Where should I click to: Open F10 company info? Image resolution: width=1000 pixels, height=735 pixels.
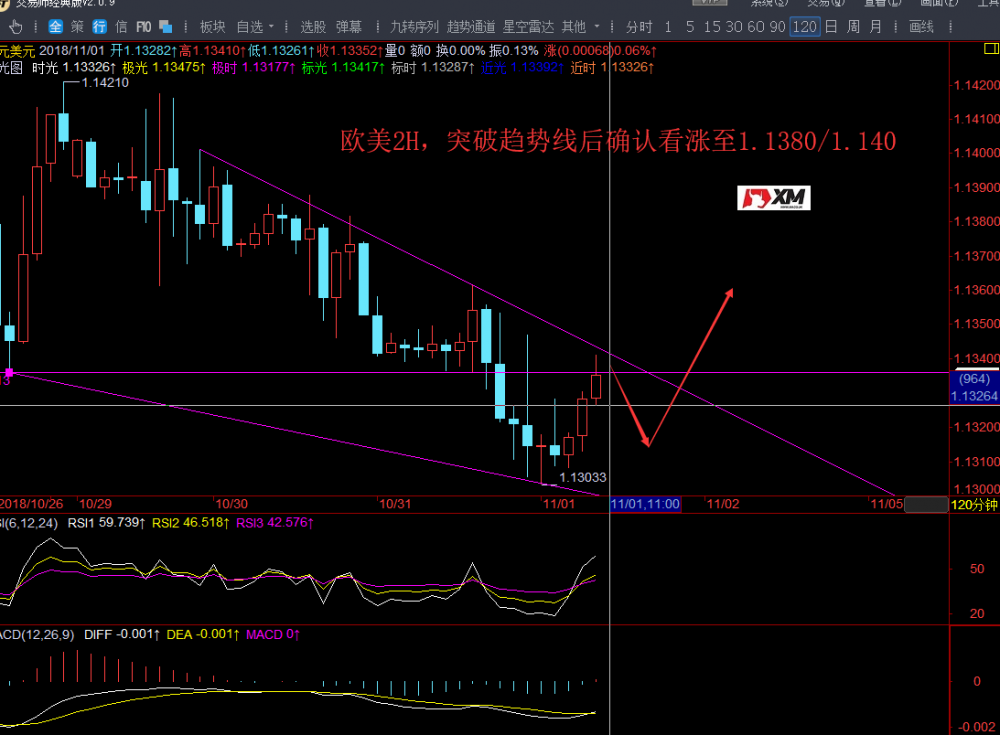pos(144,27)
